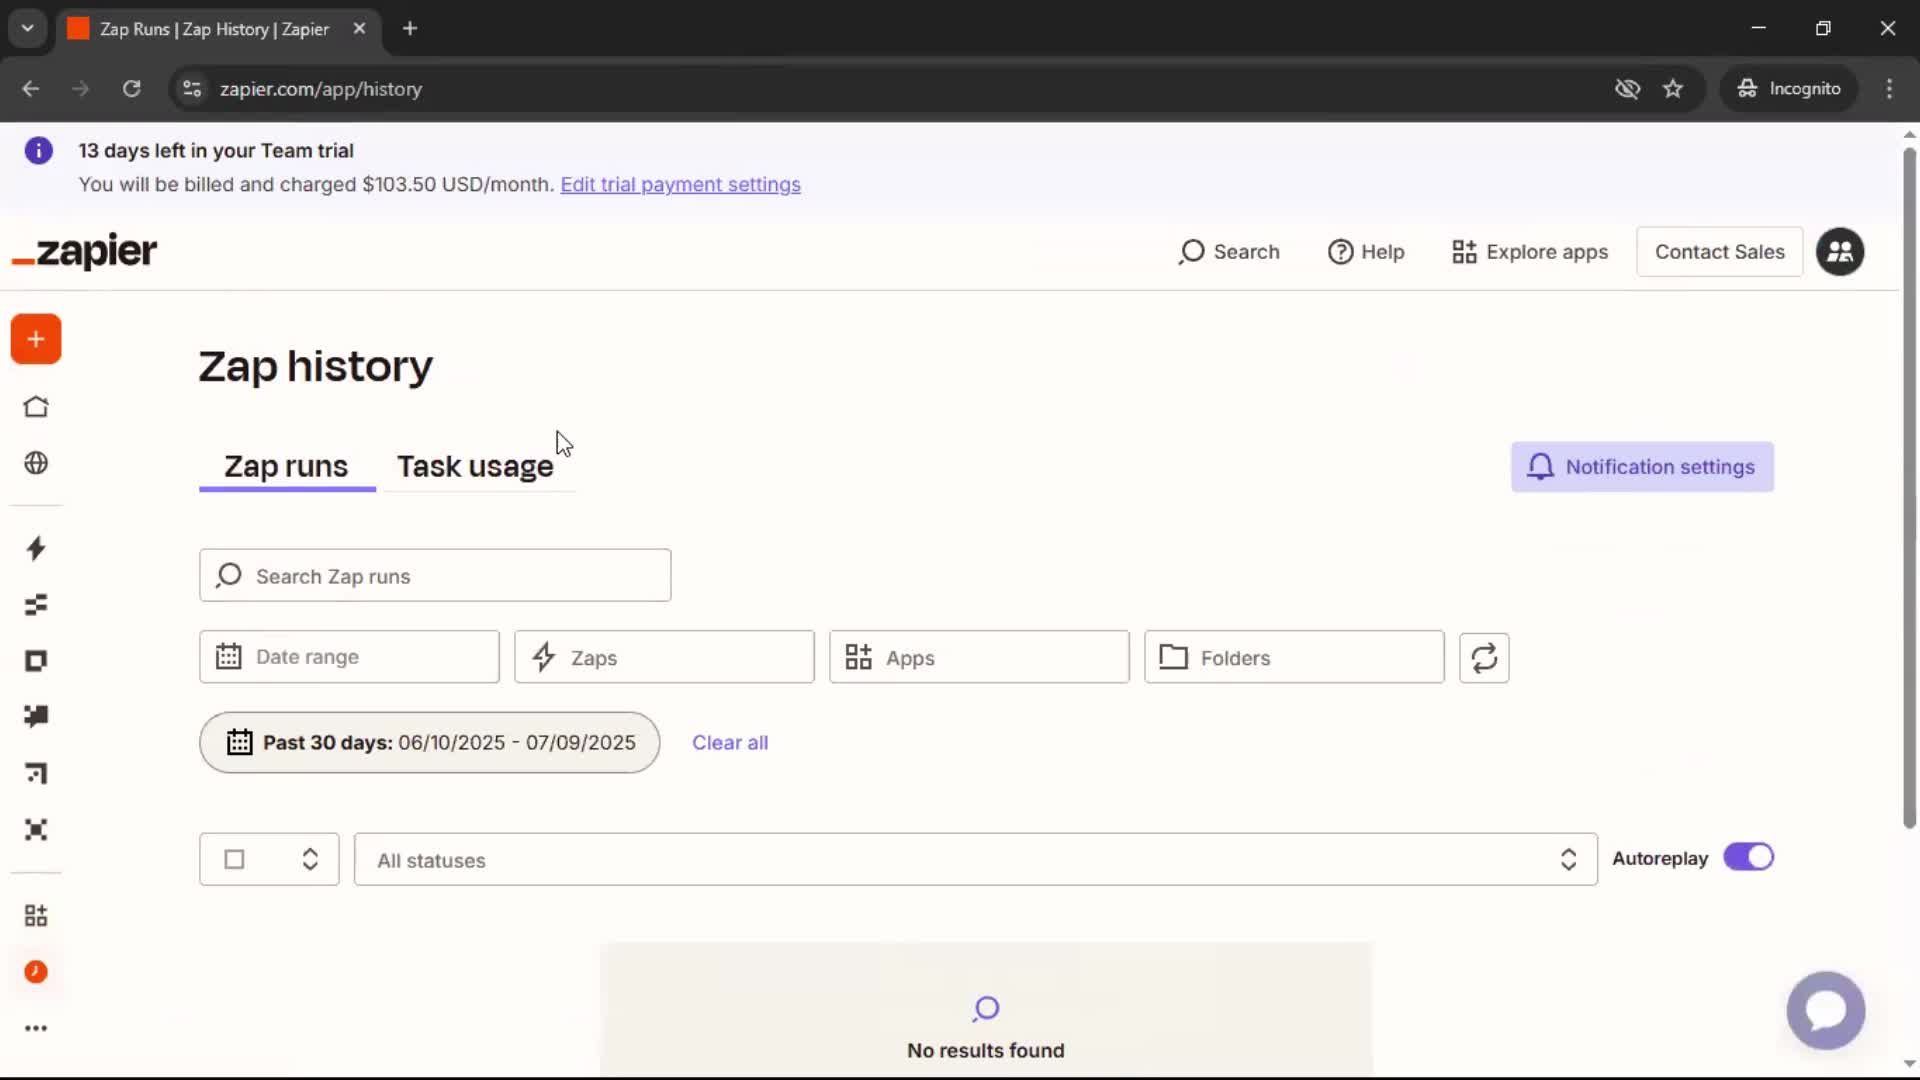Open the Zaps filter dropdown
Image resolution: width=1920 pixels, height=1080 pixels.
click(x=664, y=657)
